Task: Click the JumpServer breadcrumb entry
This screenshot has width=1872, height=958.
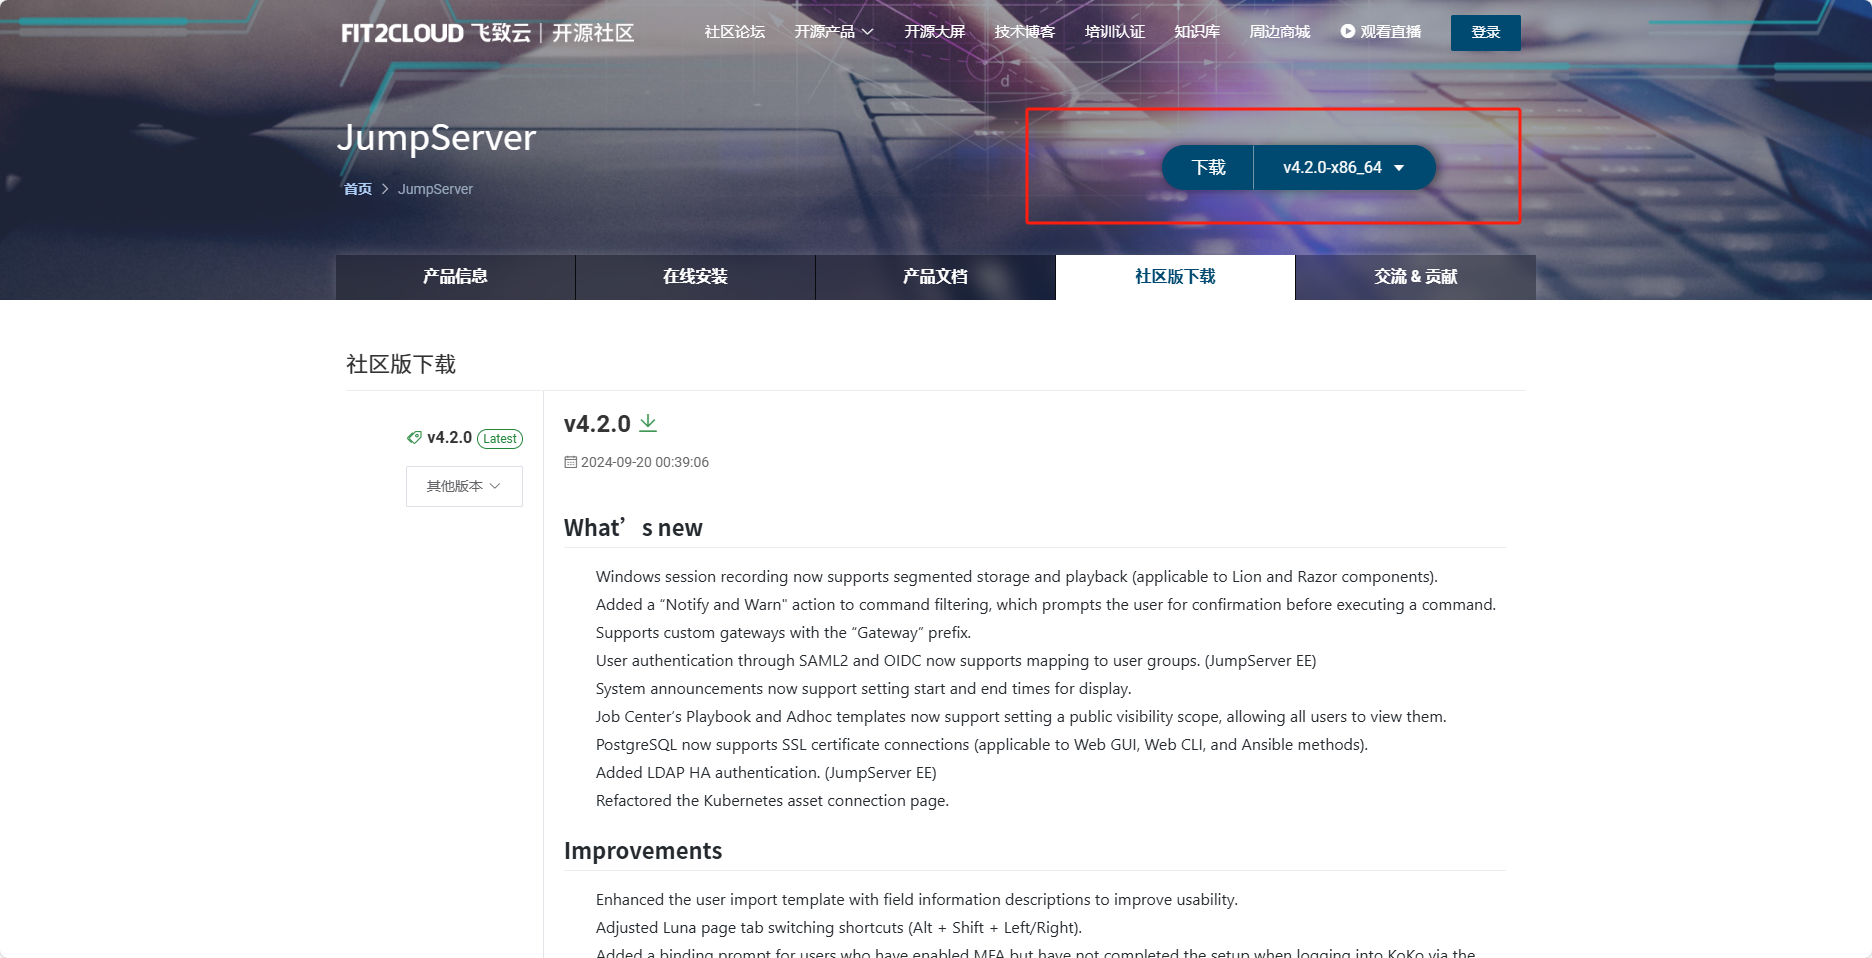Action: point(434,189)
